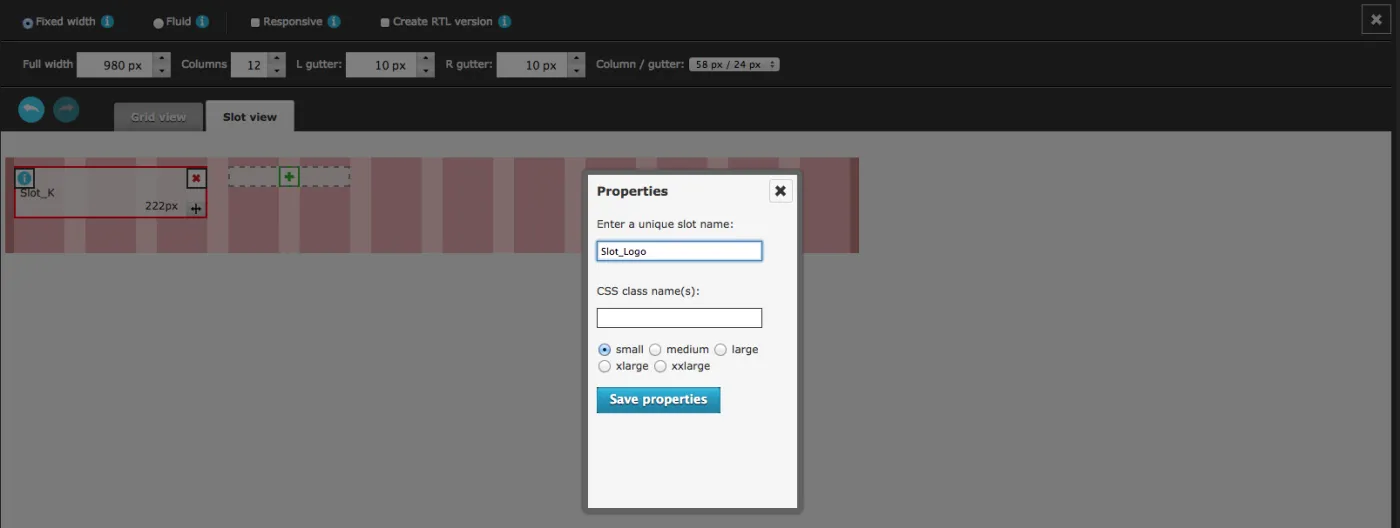Select the large size radio
This screenshot has height=528, width=1400.
720,350
